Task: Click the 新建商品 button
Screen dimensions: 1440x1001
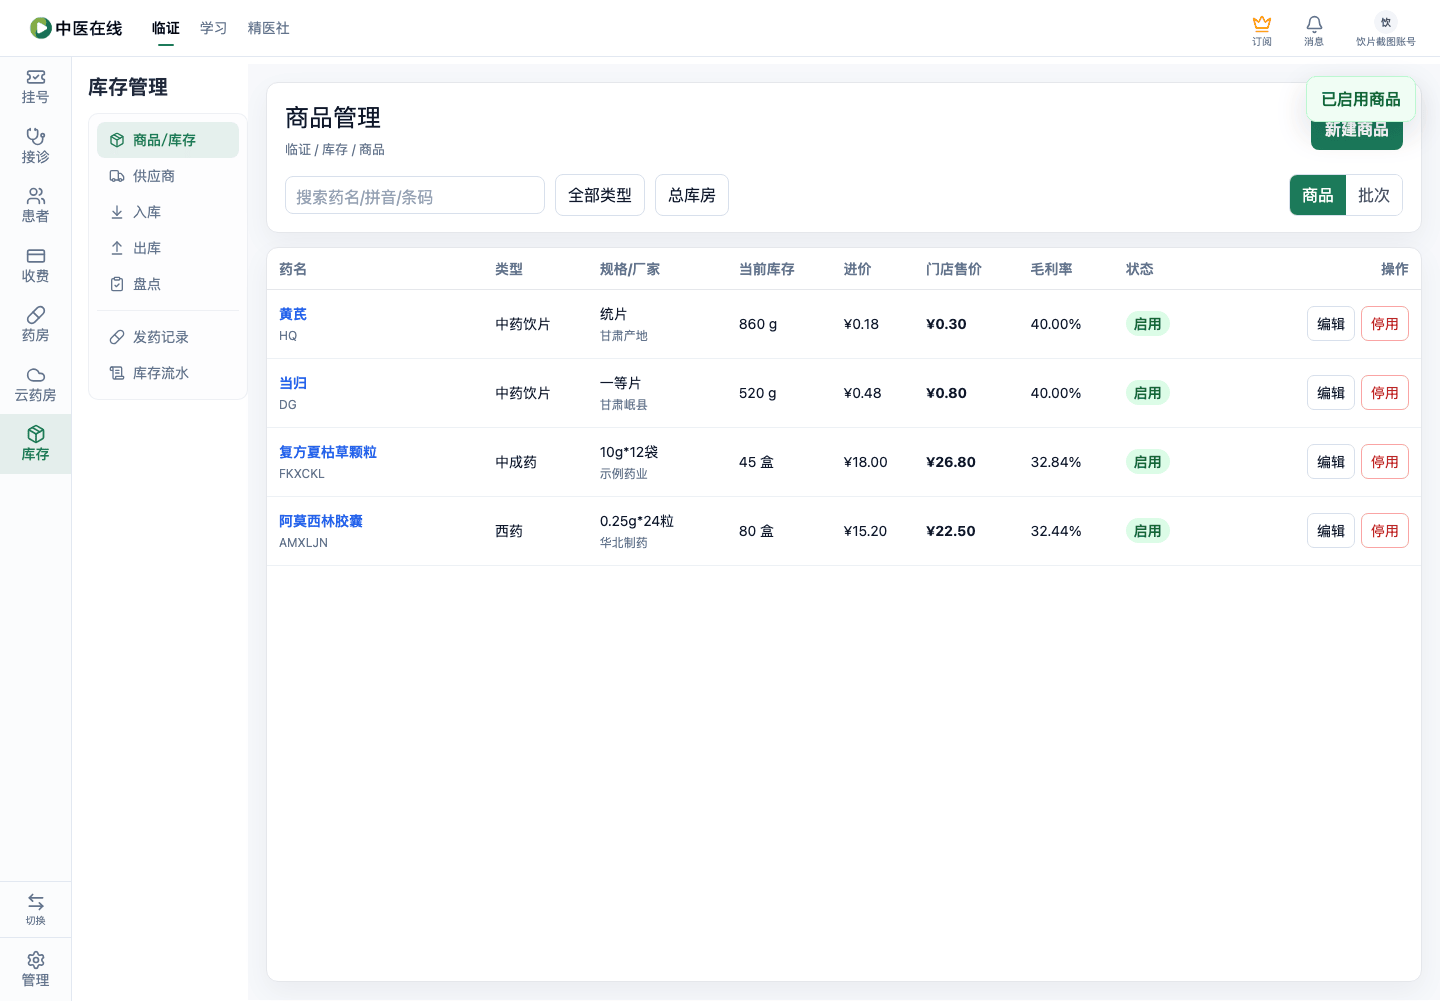Action: pos(1357,134)
